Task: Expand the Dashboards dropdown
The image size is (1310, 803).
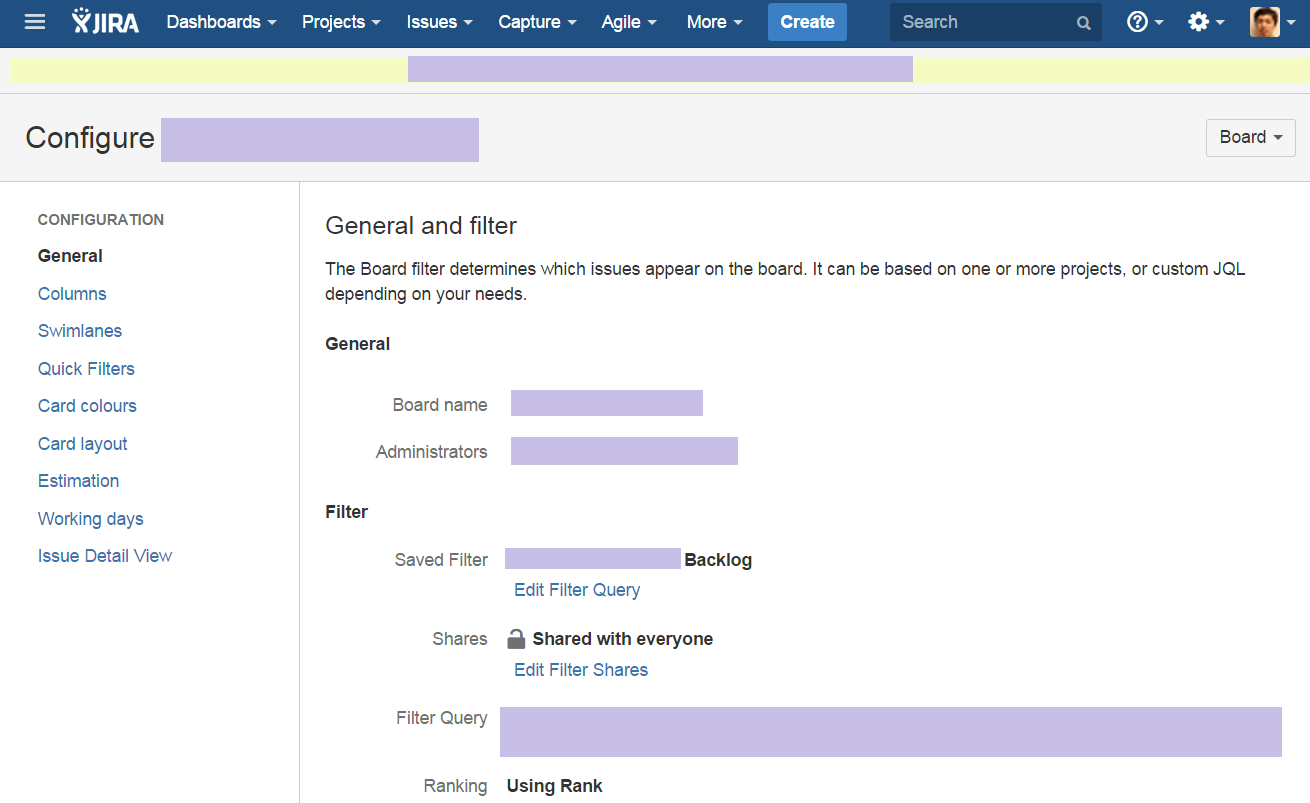Action: click(222, 22)
